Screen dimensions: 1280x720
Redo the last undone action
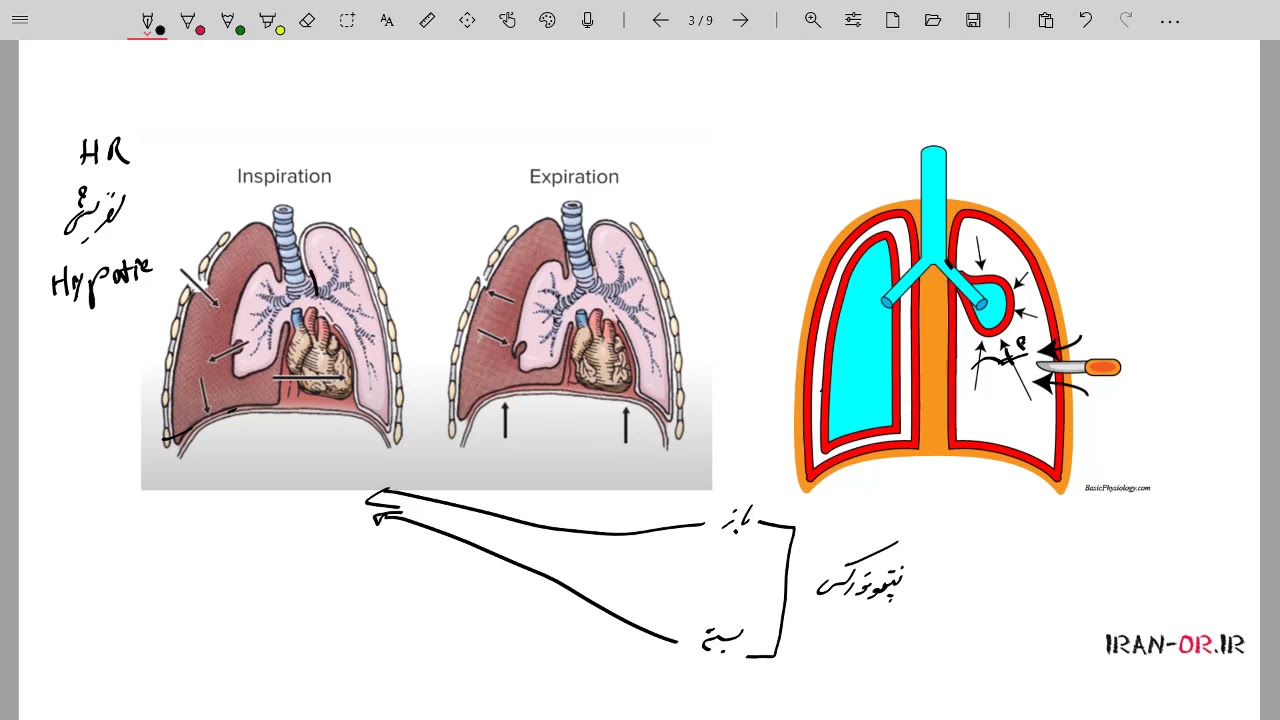[x=1126, y=20]
